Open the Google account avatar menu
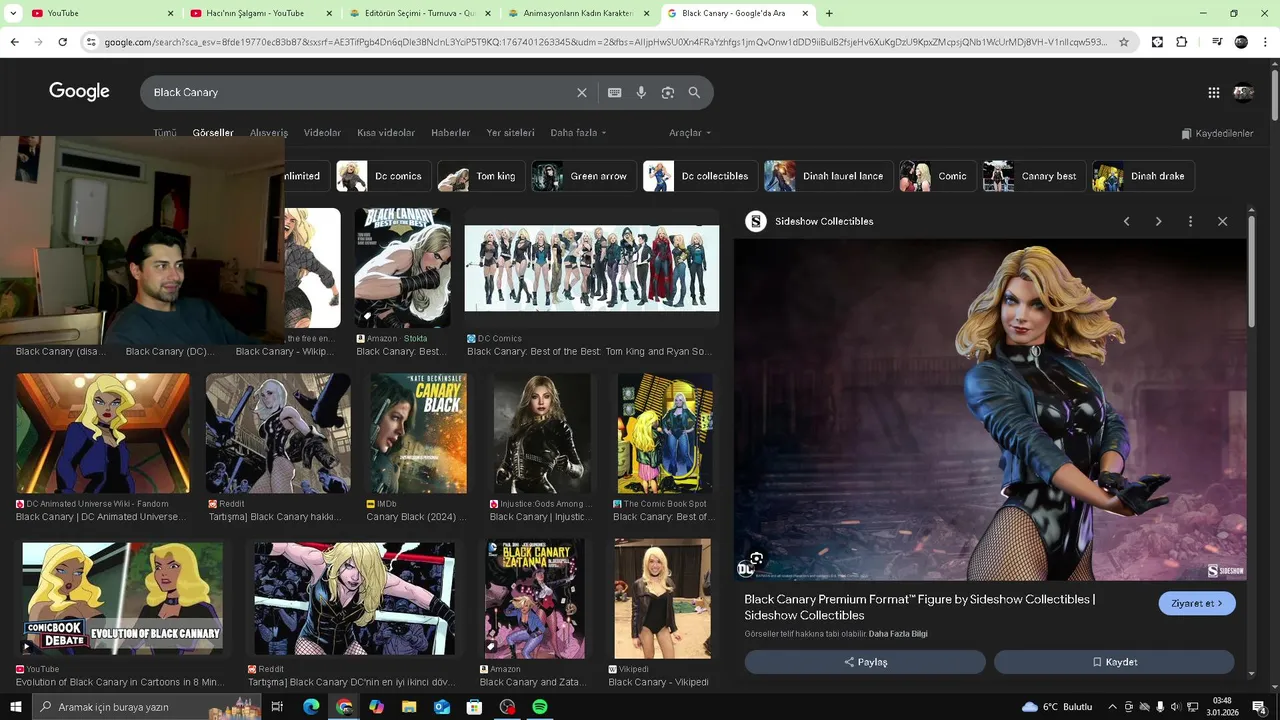The width and height of the screenshot is (1280, 720). point(1243,92)
